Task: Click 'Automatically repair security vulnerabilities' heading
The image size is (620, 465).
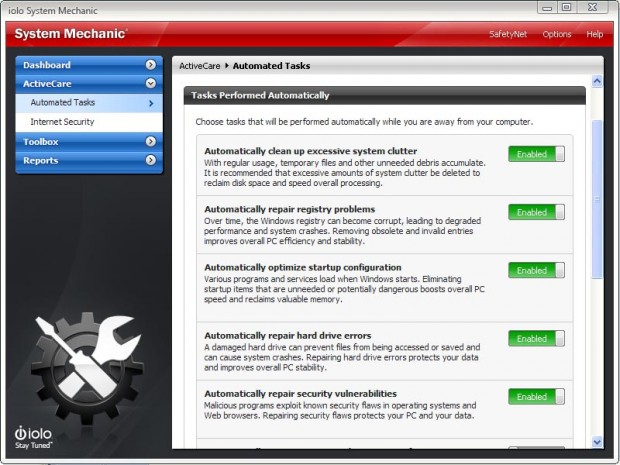Action: point(300,393)
